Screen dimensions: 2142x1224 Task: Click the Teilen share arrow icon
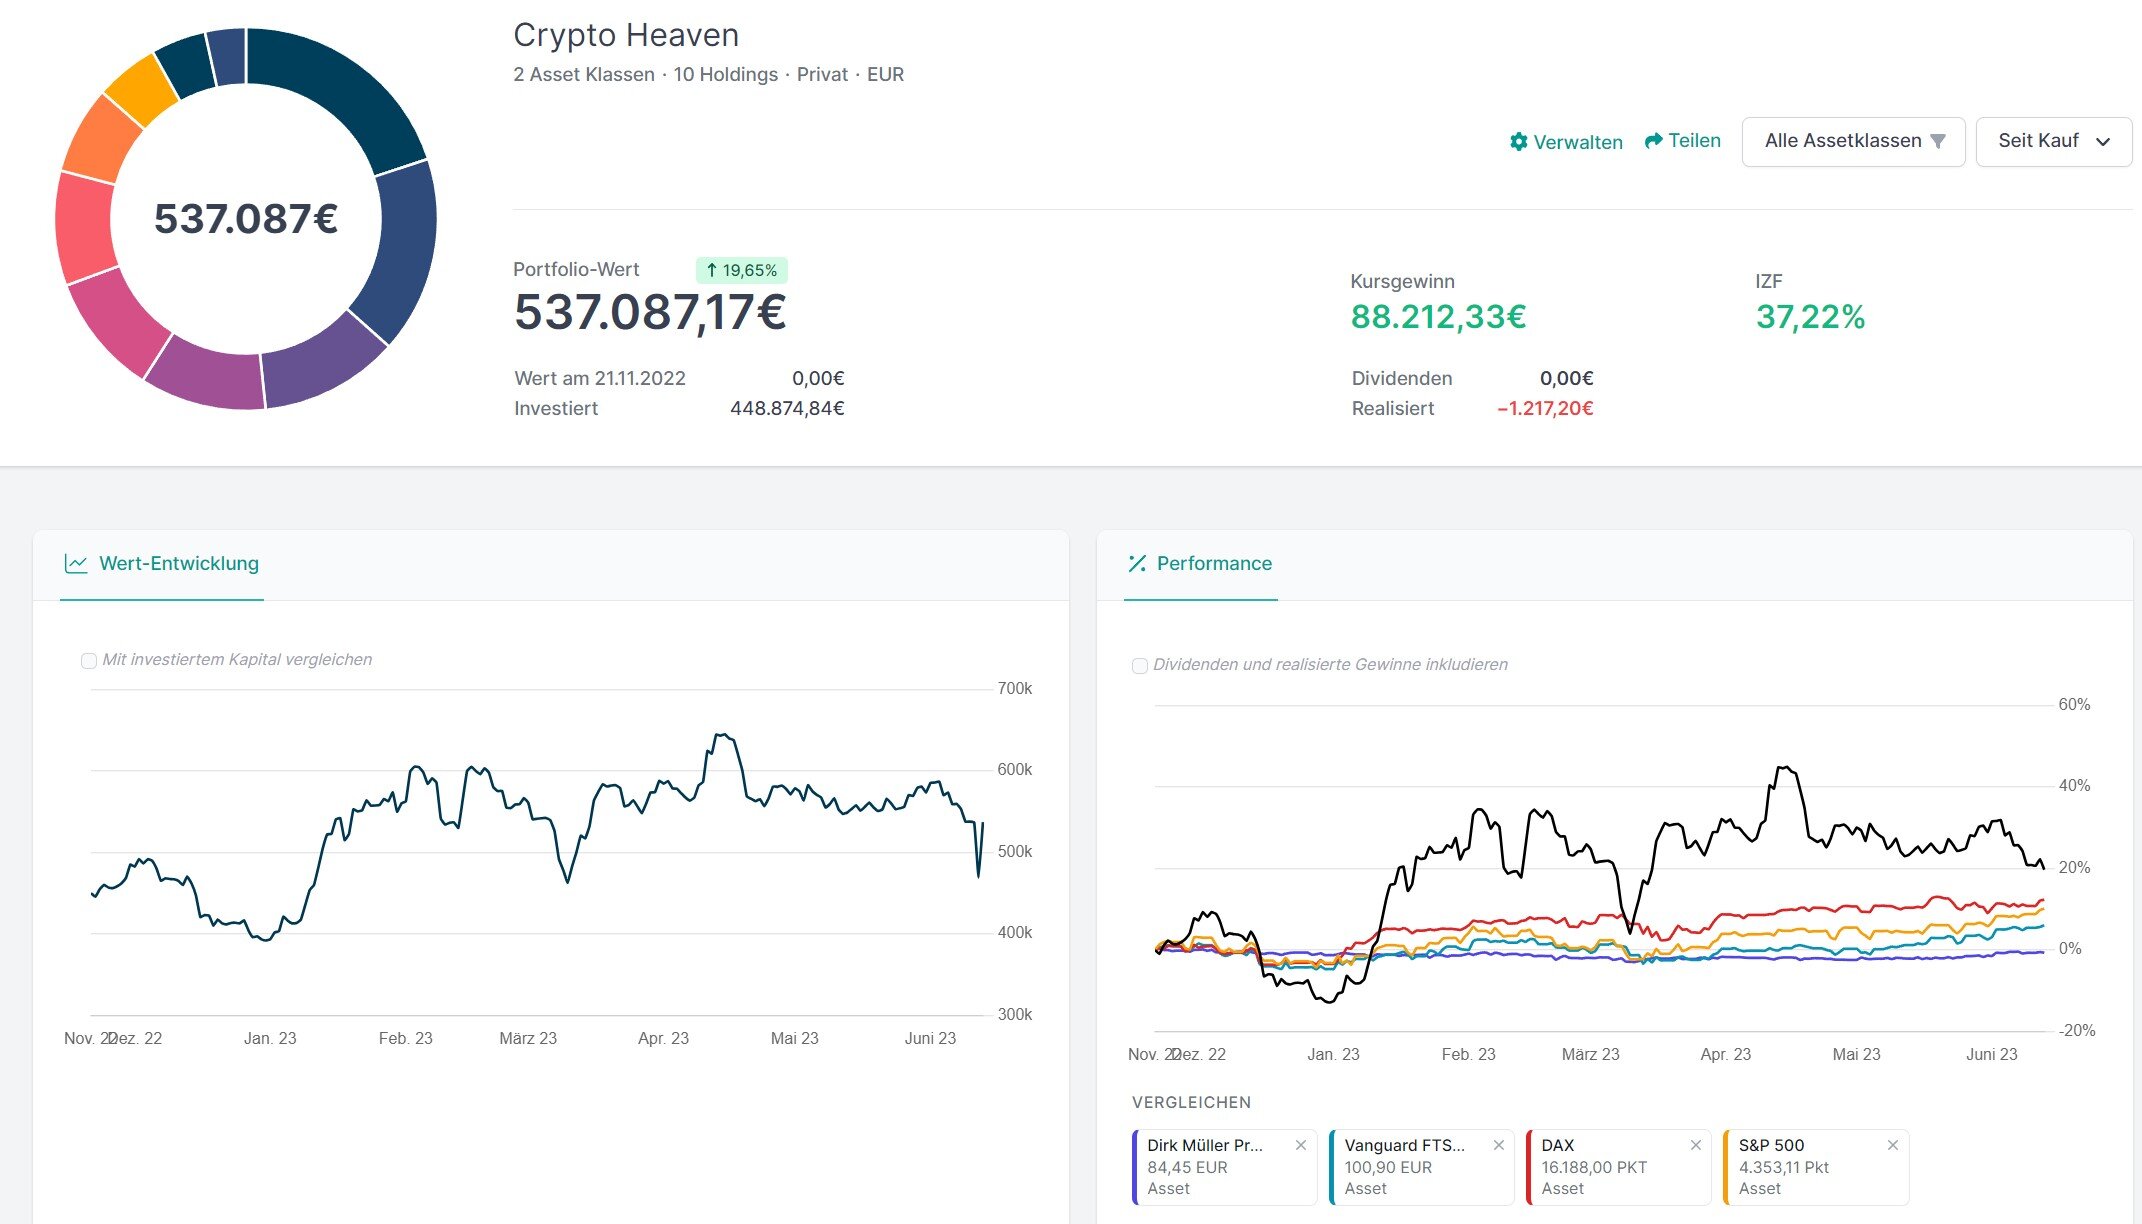pyautogui.click(x=1653, y=141)
